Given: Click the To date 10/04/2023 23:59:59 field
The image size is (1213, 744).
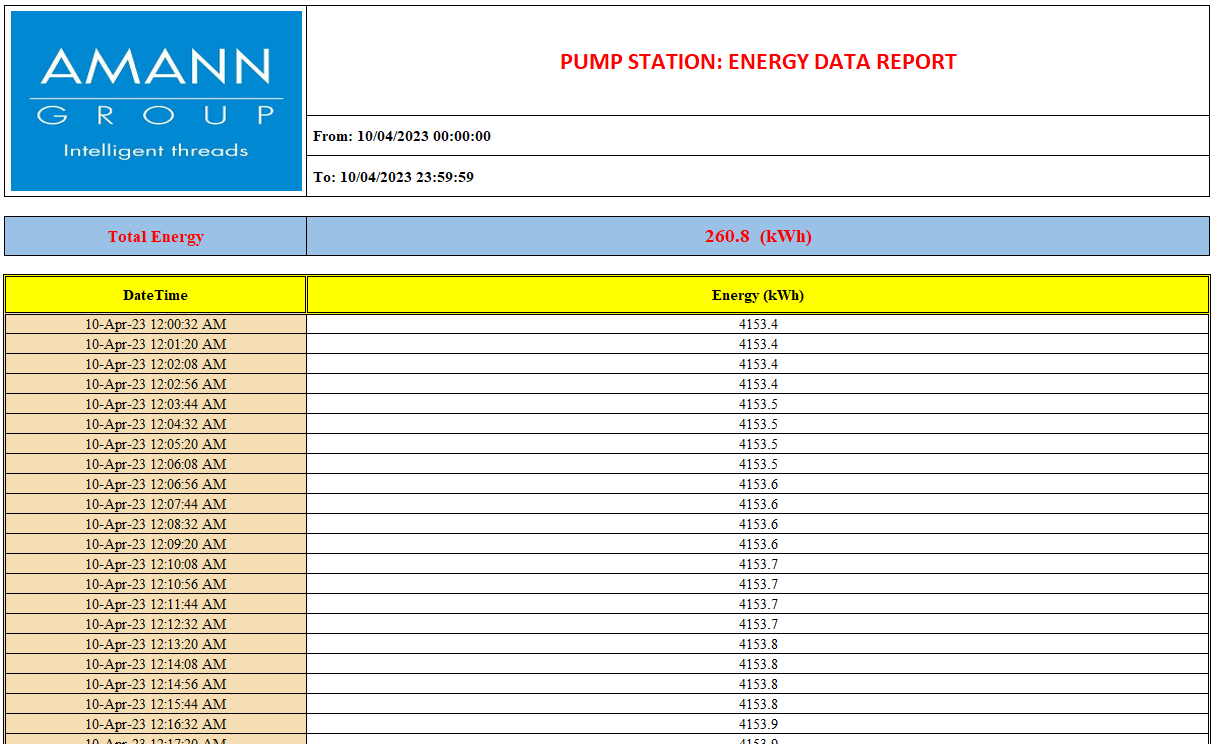Looking at the screenshot, I should point(393,177).
